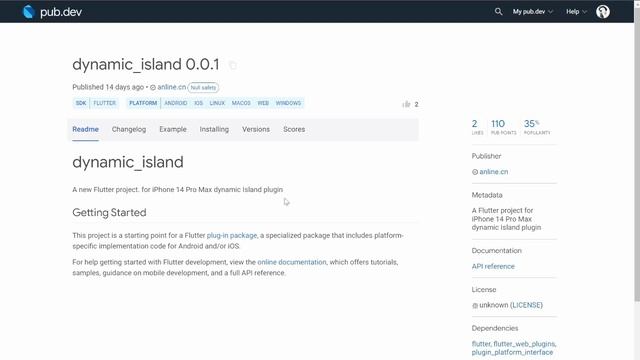This screenshot has height=360, width=640.
Task: Open the 110 pub points score
Action: click(x=503, y=127)
